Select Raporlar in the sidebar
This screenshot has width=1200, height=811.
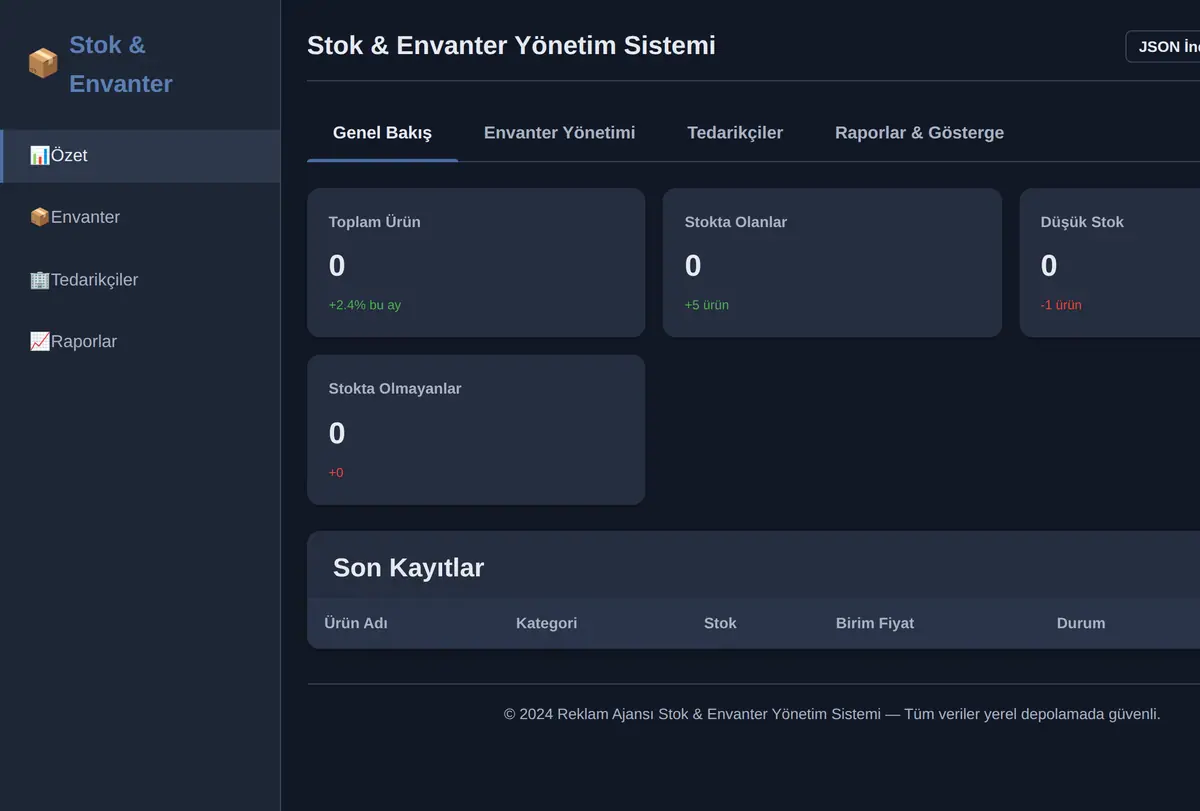coord(140,342)
